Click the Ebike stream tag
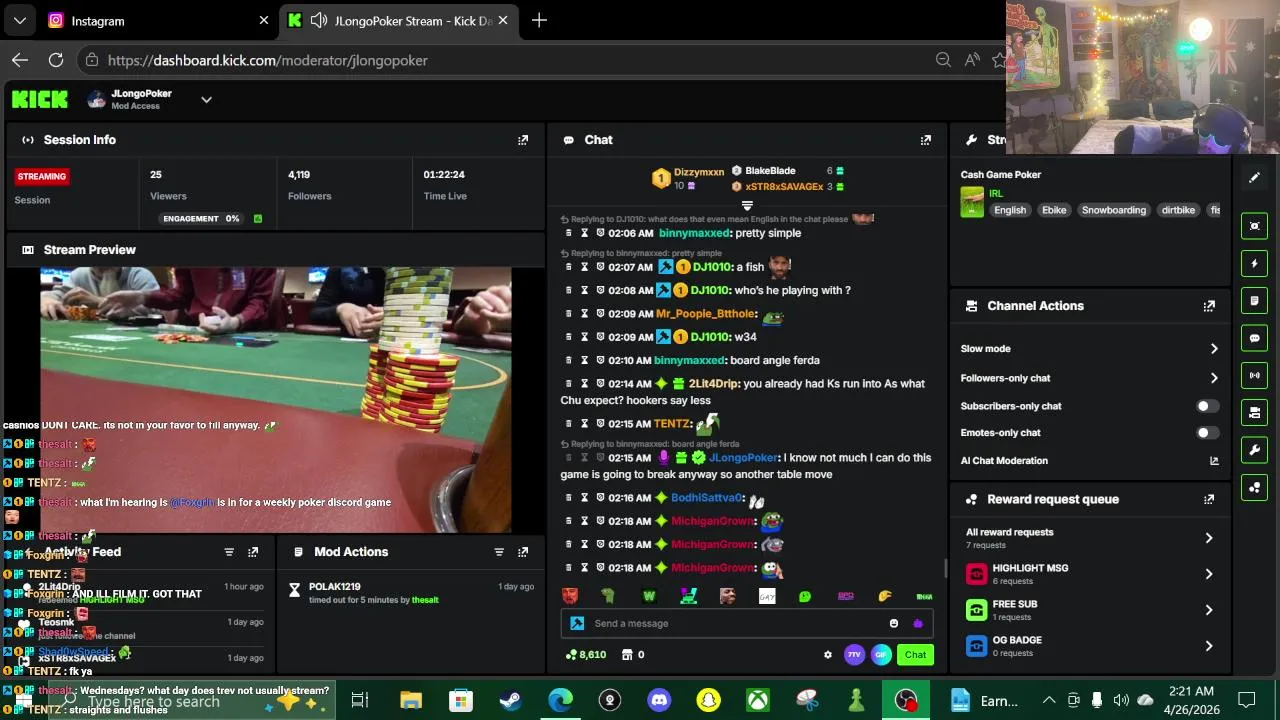 click(x=1054, y=210)
